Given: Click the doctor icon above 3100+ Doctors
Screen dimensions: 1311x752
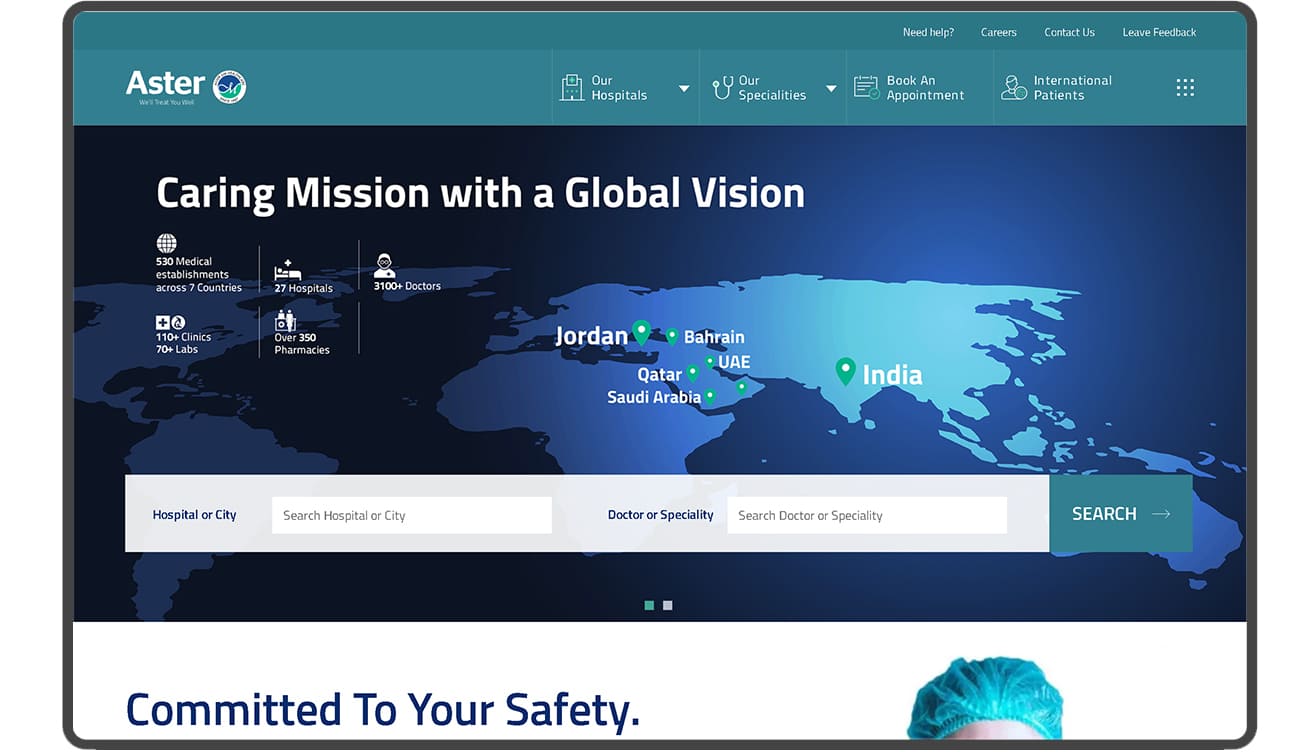Looking at the screenshot, I should [x=384, y=265].
